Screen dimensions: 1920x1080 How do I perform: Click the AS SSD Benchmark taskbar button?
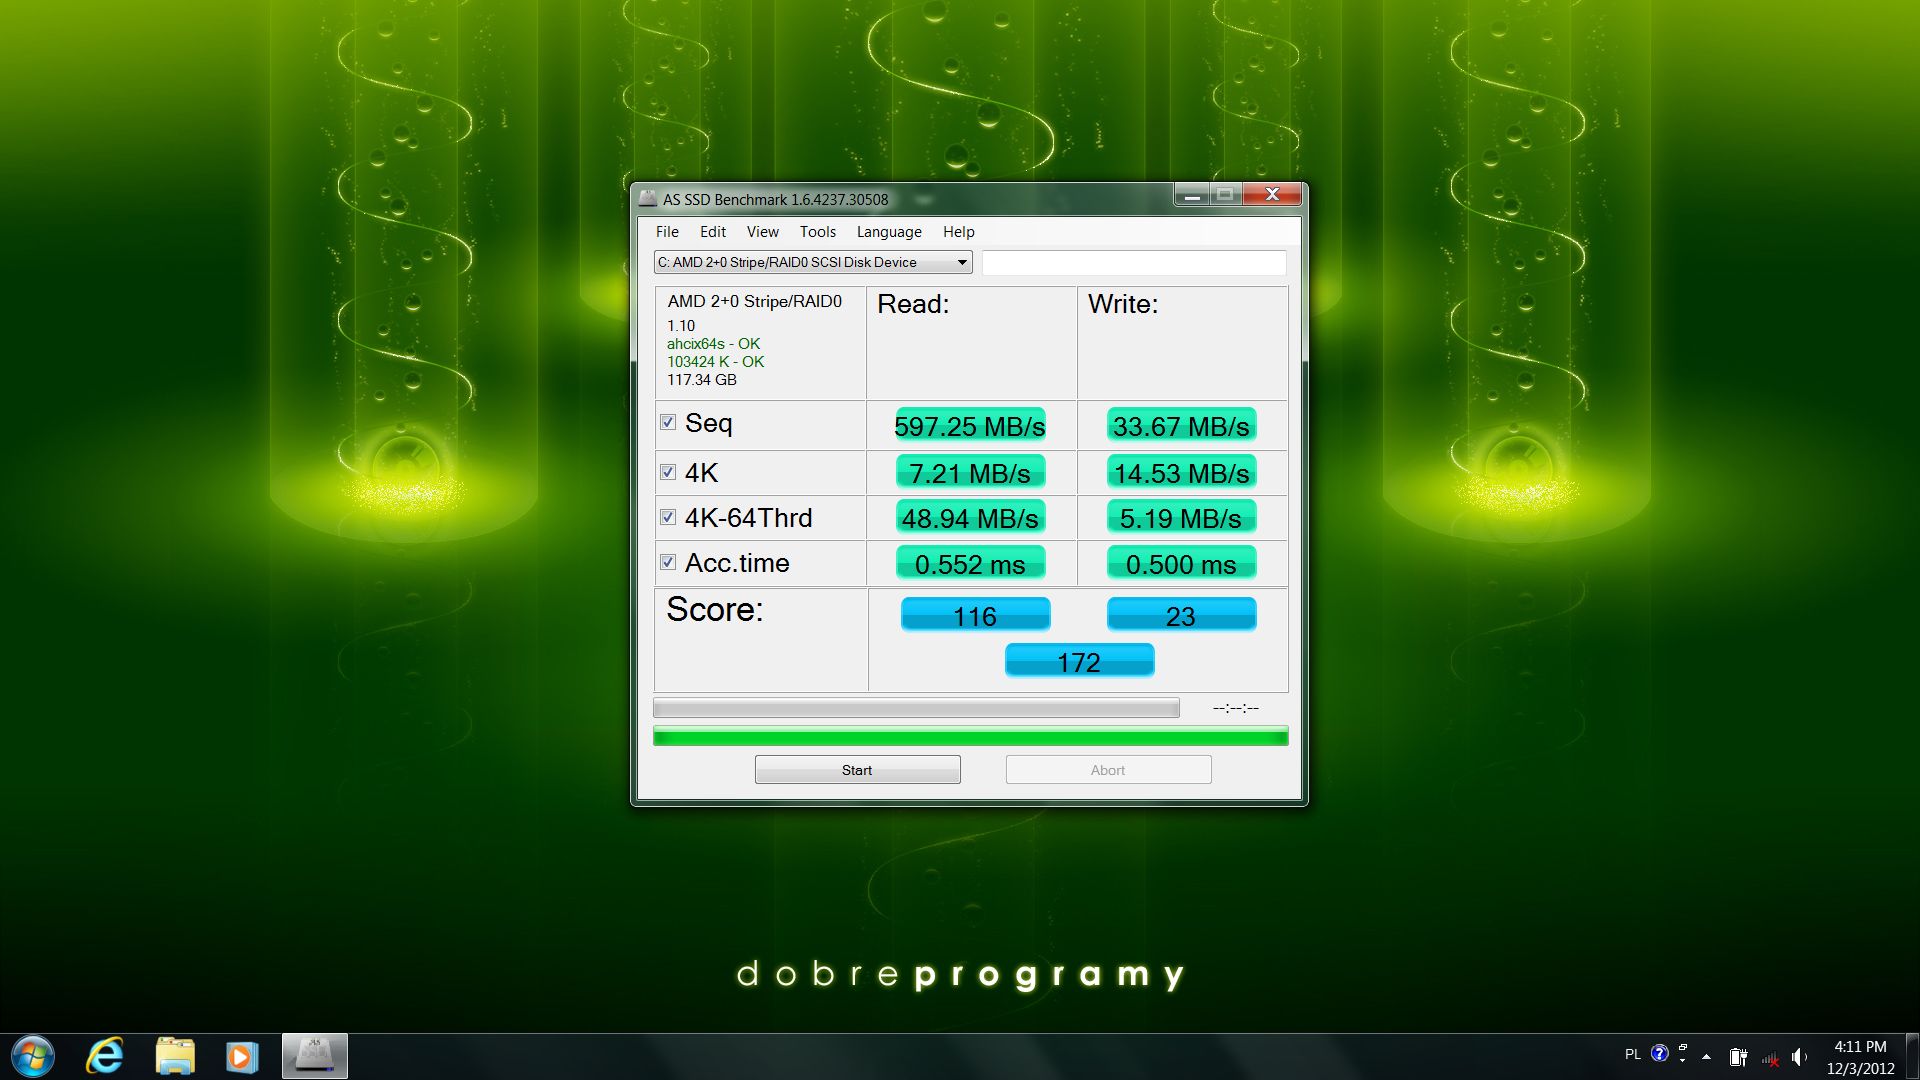pos(315,1056)
